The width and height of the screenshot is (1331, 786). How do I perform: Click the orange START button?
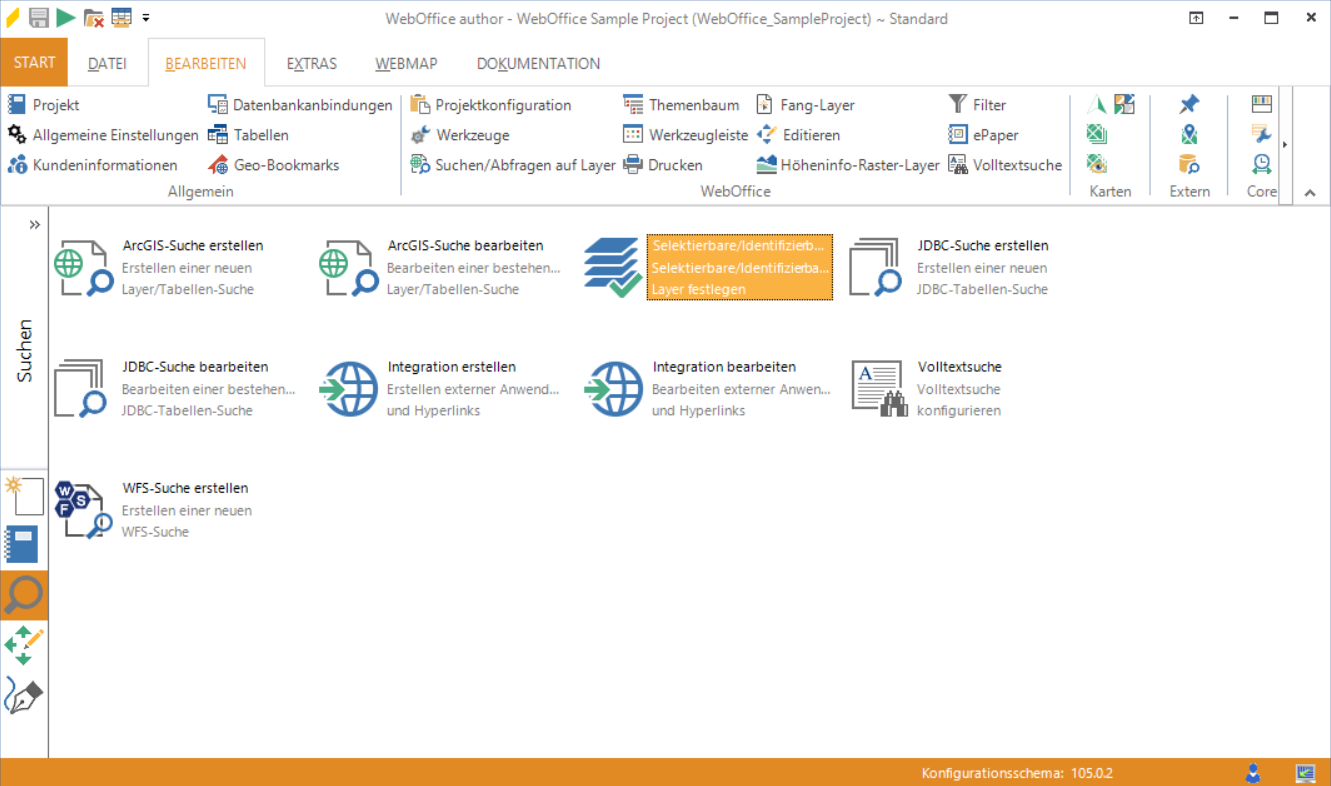(x=34, y=62)
